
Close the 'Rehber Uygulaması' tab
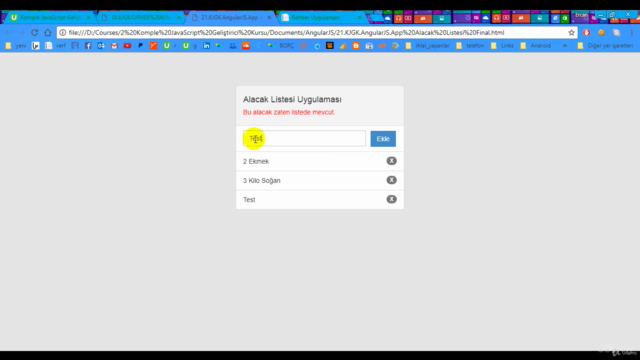point(360,18)
